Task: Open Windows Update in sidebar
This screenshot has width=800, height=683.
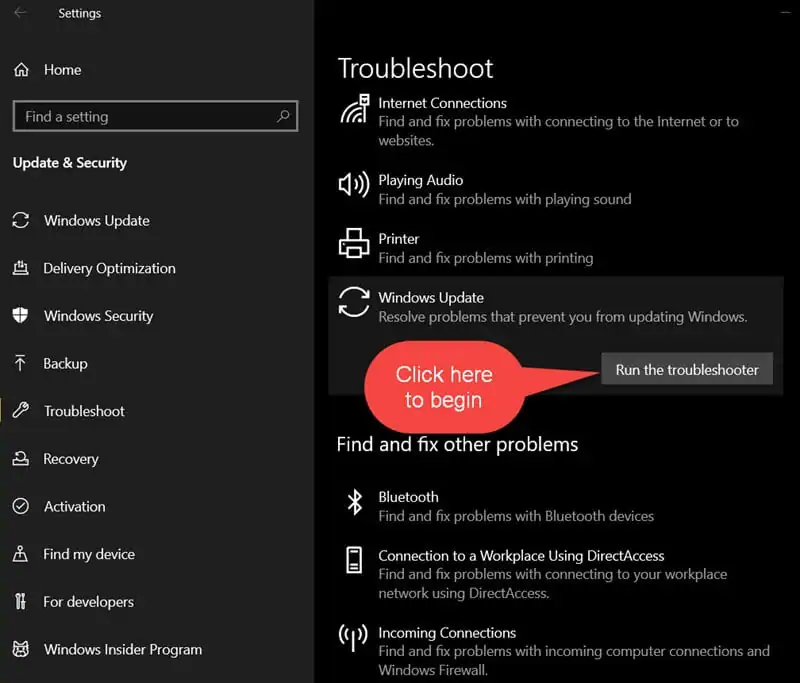Action: point(97,220)
